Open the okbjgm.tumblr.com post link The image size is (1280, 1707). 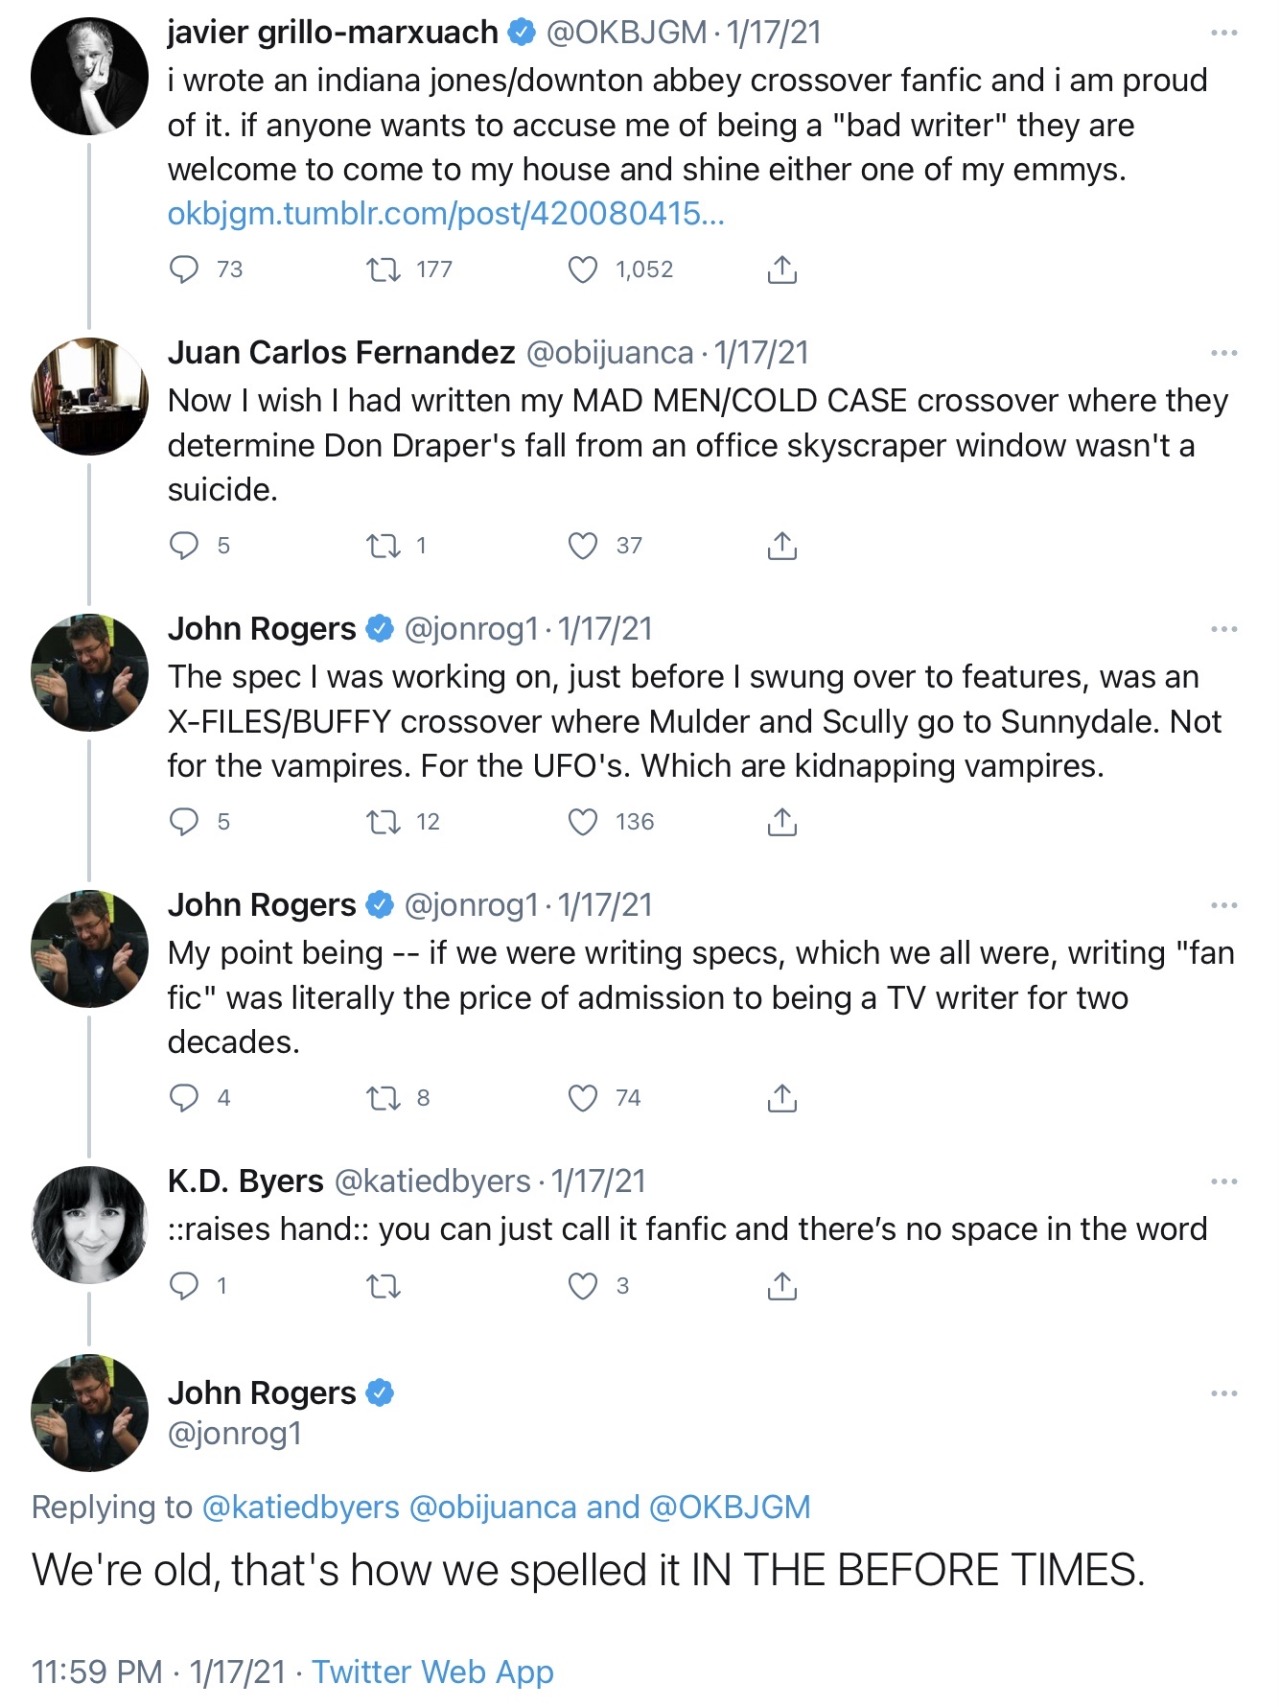tap(445, 214)
